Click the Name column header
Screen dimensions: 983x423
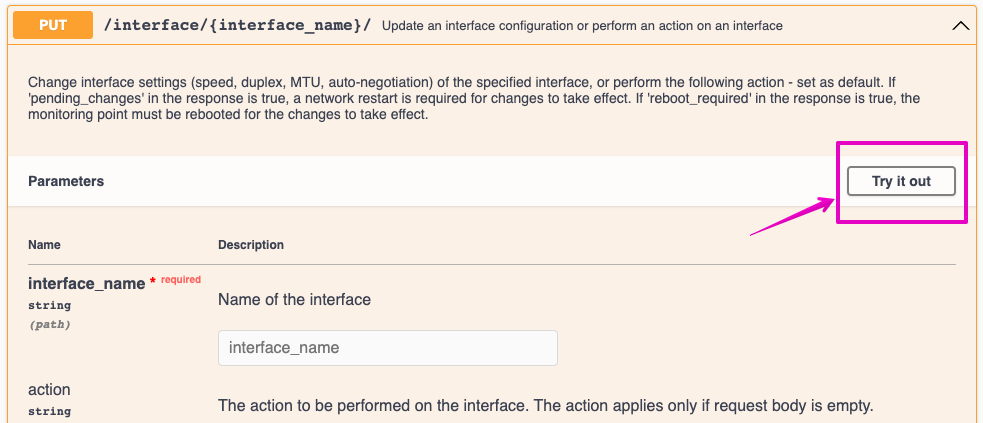(x=44, y=245)
